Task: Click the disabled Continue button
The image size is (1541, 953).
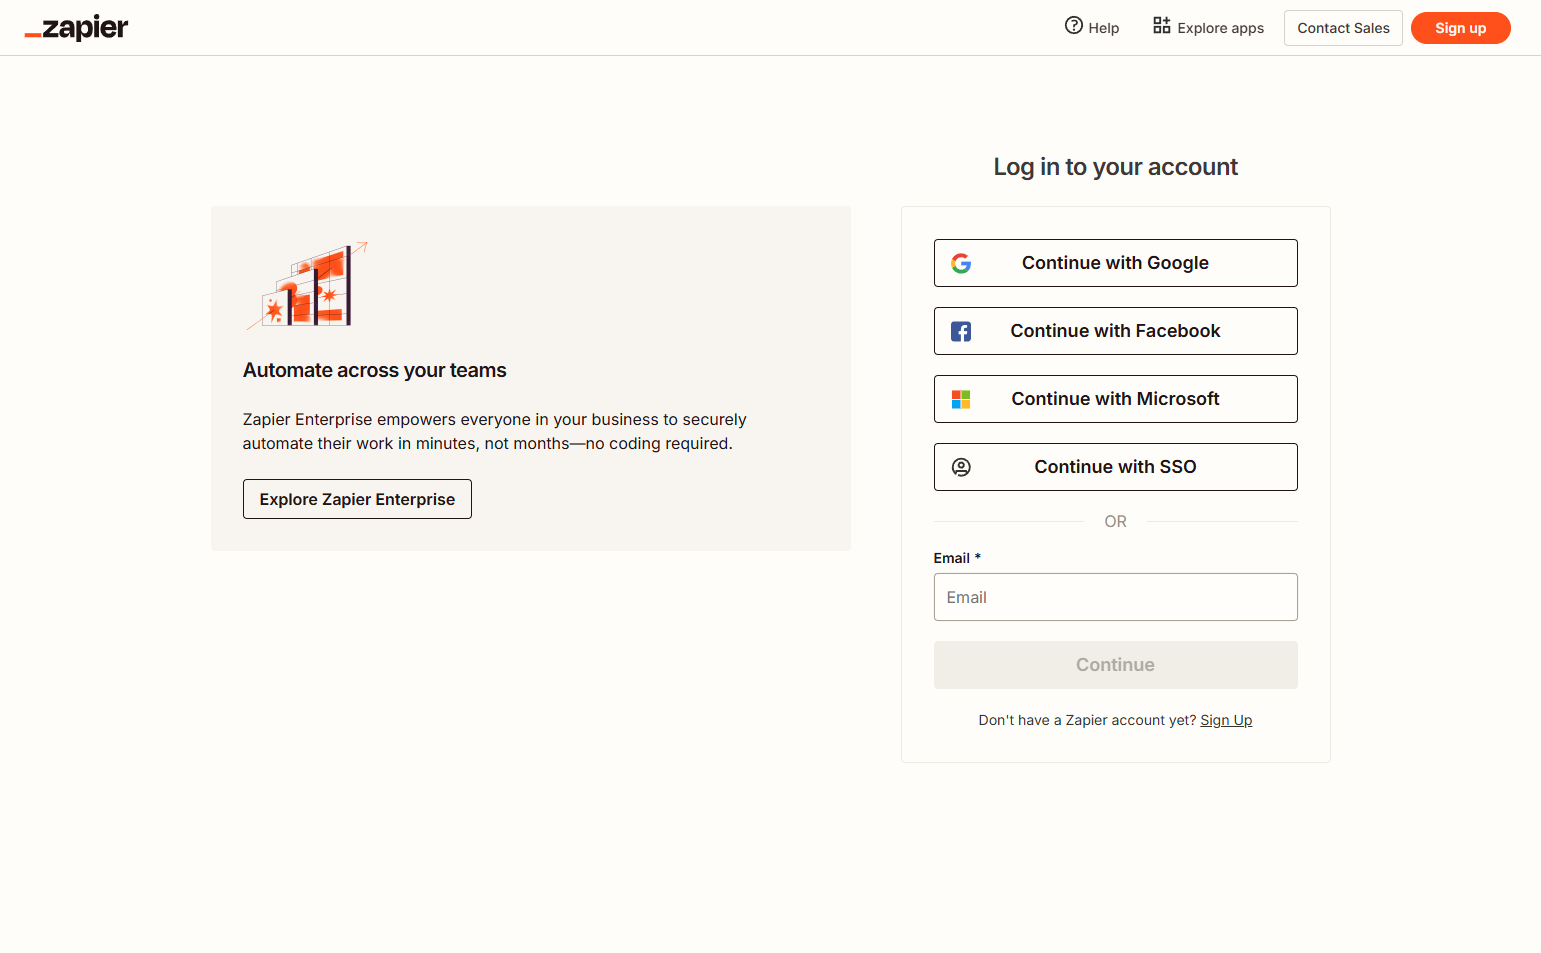Action: point(1115,664)
